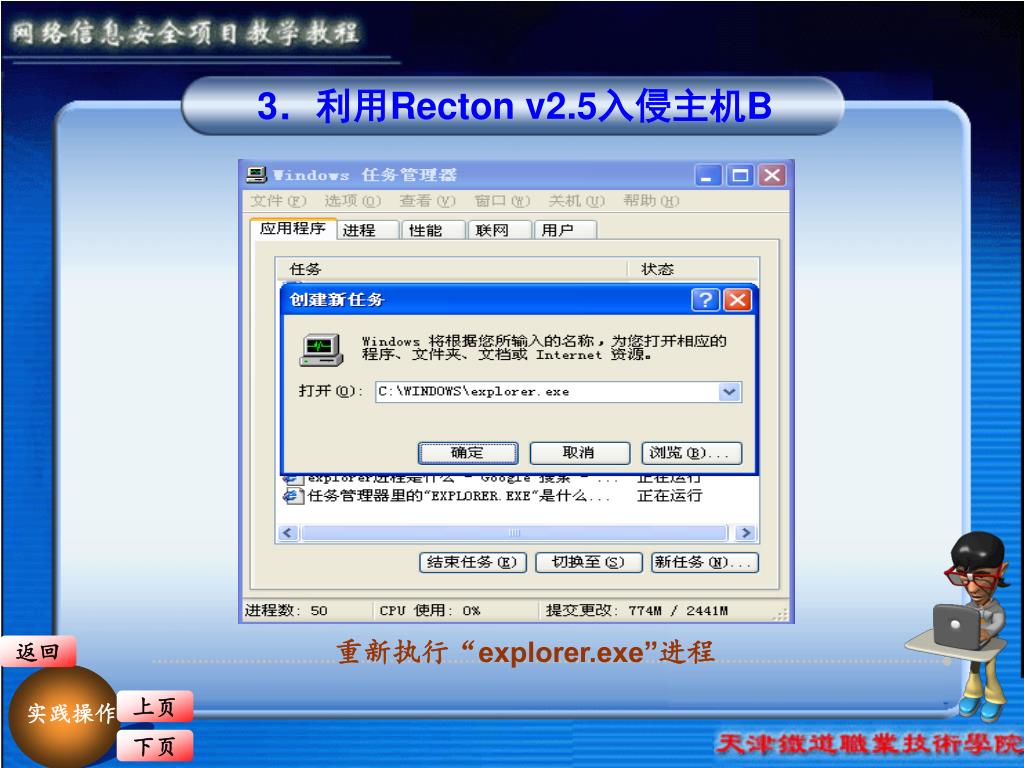The width and height of the screenshot is (1024, 768).
Task: Click the horizontal scrollbar in task list
Action: 514,533
